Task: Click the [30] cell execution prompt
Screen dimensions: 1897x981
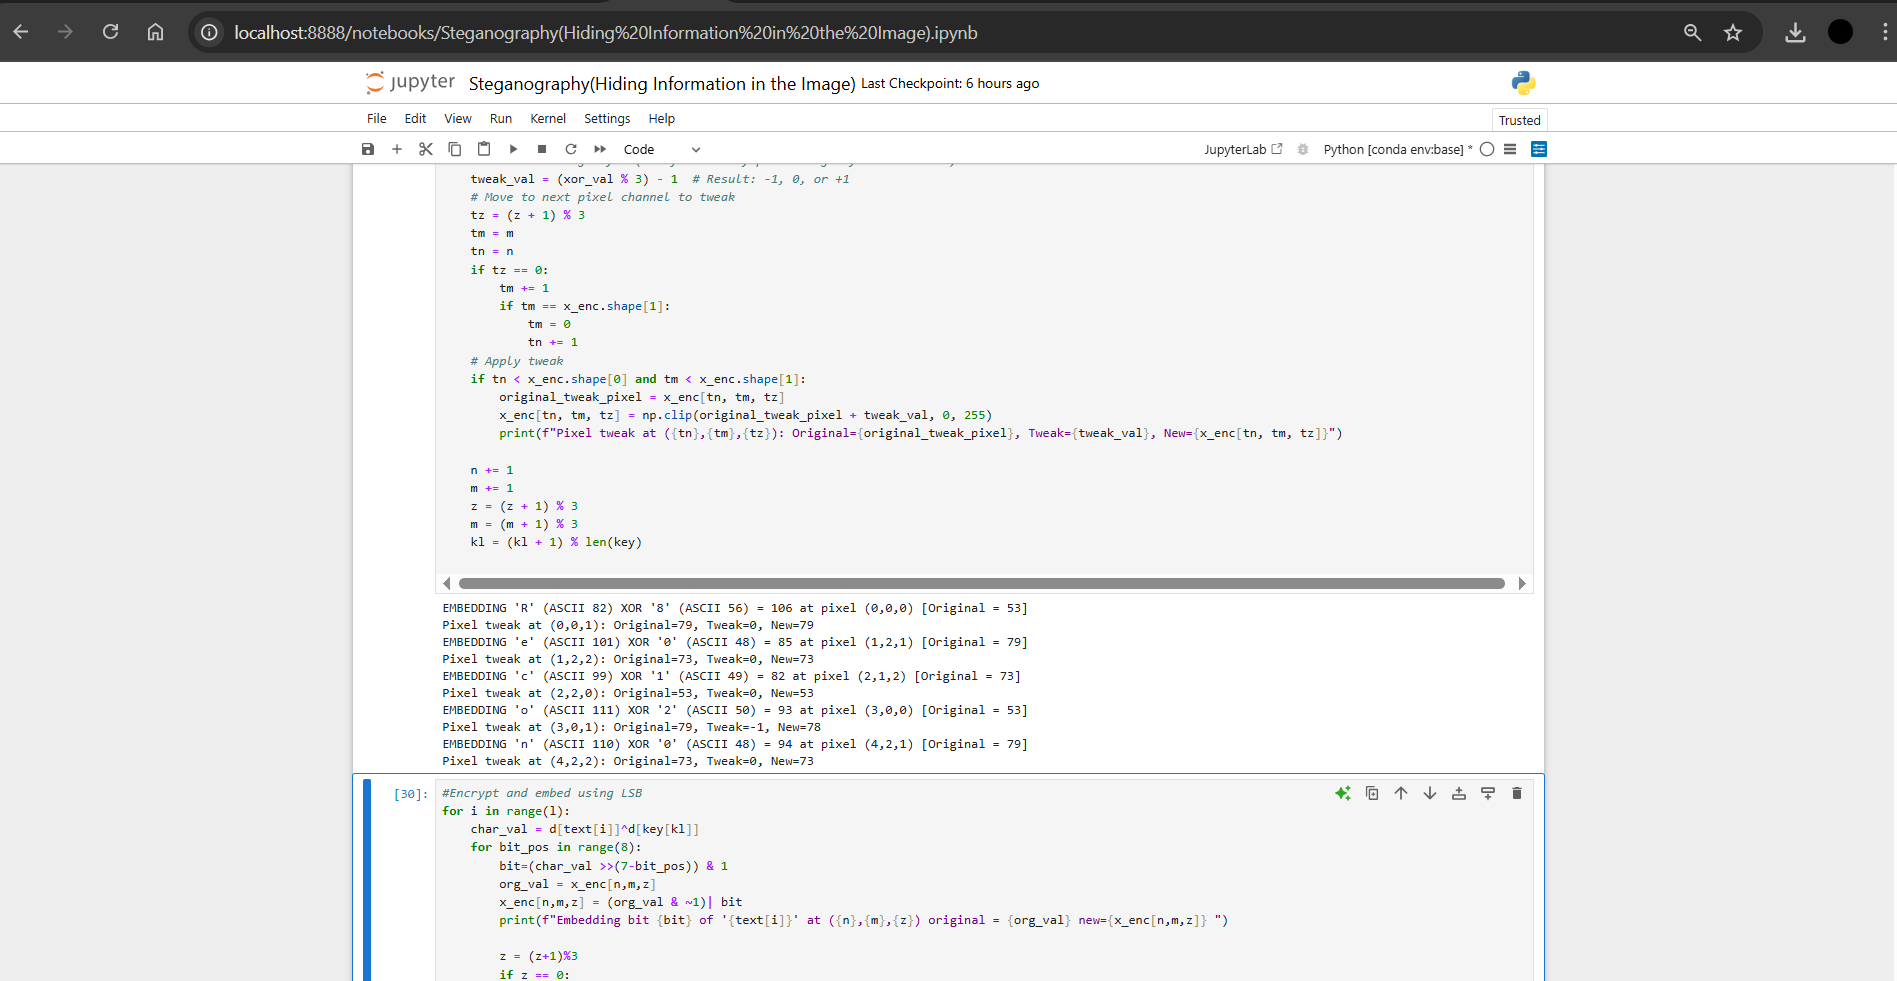Action: pyautogui.click(x=410, y=794)
